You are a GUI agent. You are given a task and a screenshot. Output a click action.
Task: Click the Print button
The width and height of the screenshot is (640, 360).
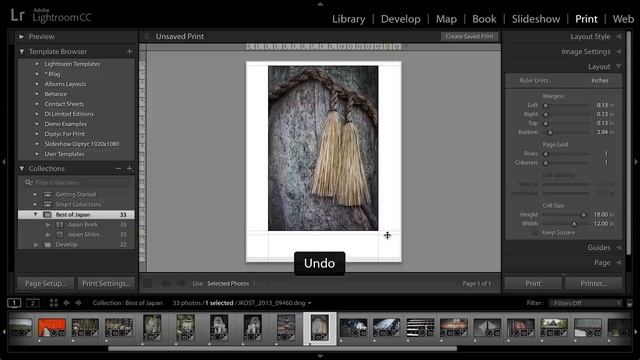pyautogui.click(x=533, y=283)
